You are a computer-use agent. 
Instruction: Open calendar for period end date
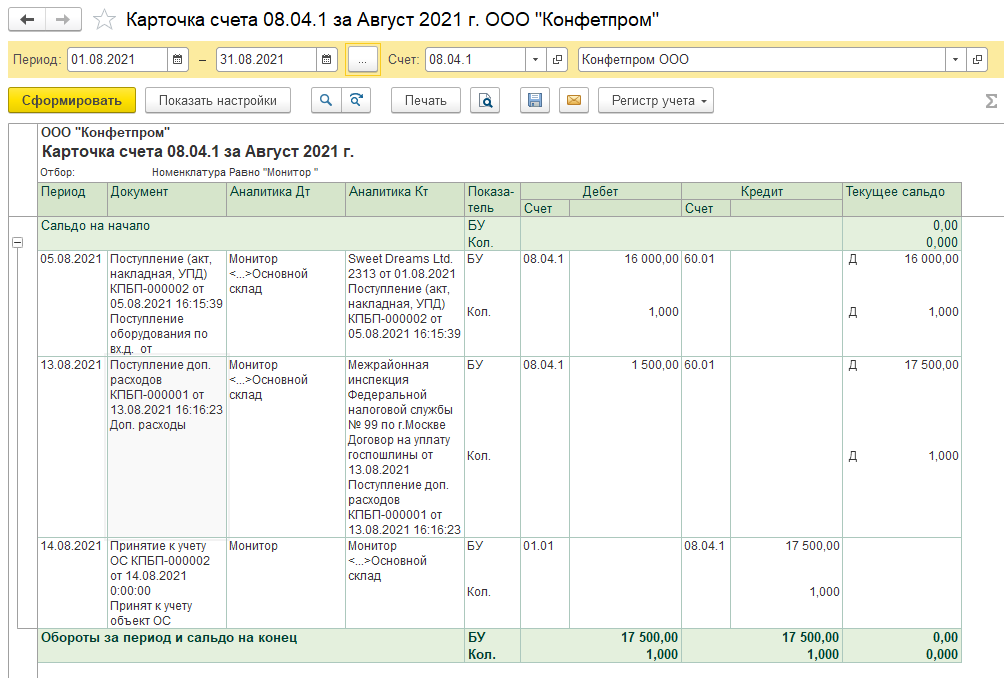327,60
